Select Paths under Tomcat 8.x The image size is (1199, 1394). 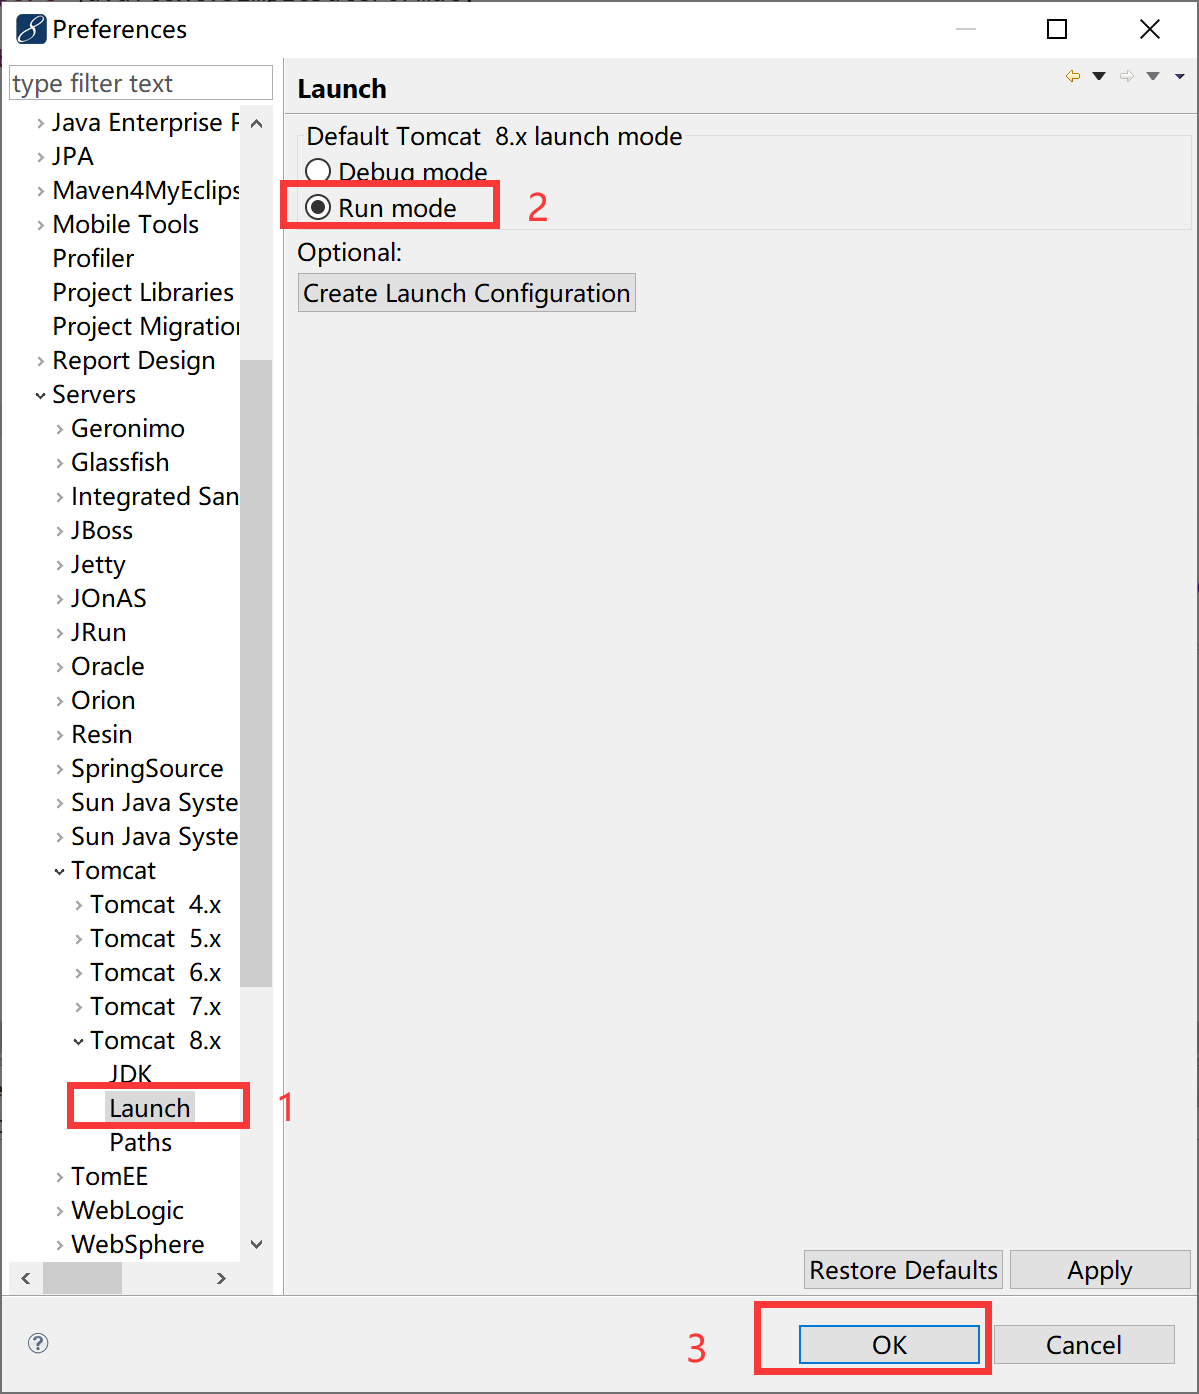click(141, 1142)
